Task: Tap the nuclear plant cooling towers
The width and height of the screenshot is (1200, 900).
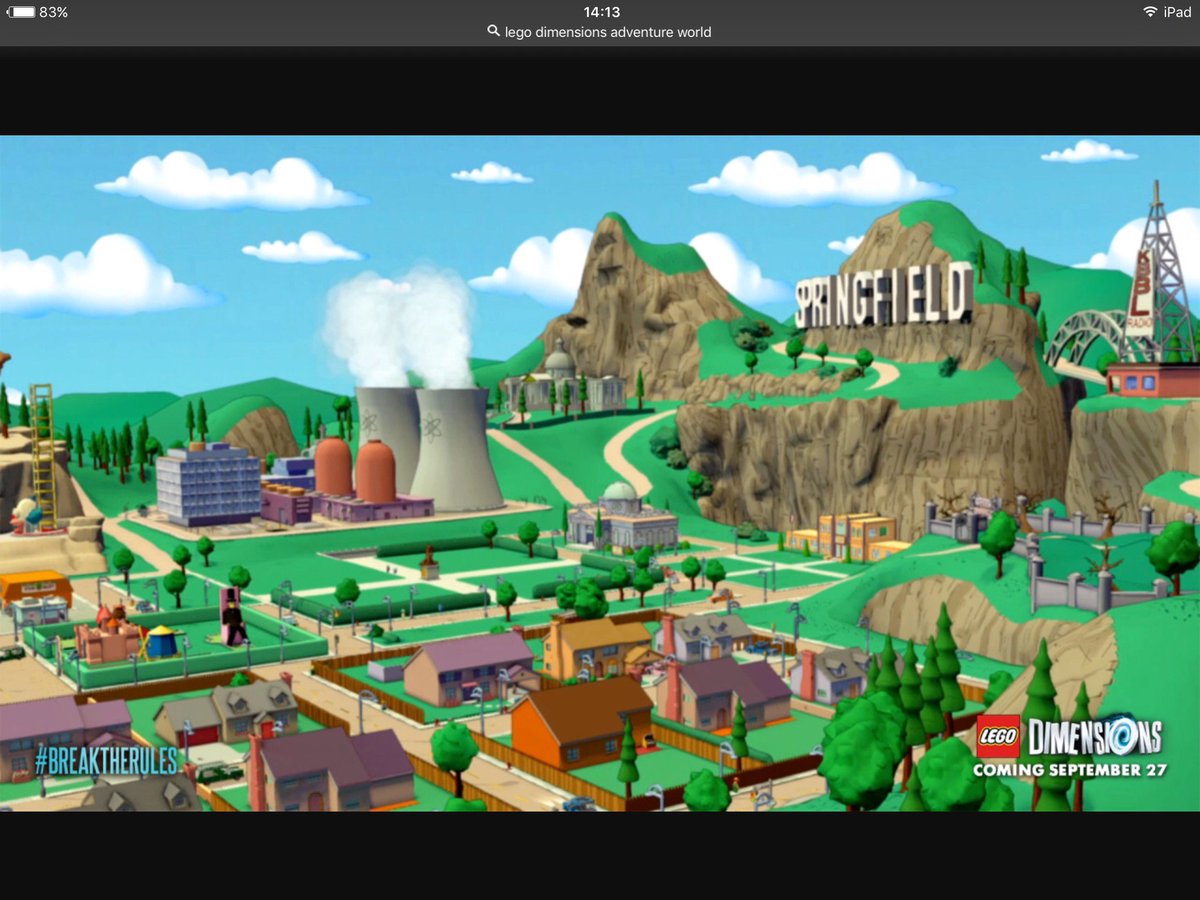Action: coord(430,447)
